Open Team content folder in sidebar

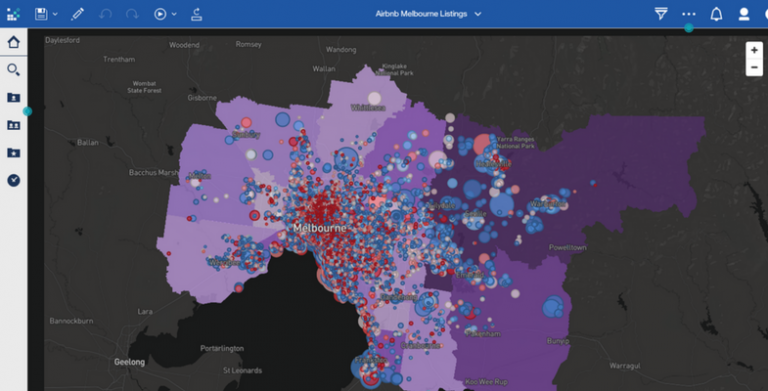click(x=13, y=125)
